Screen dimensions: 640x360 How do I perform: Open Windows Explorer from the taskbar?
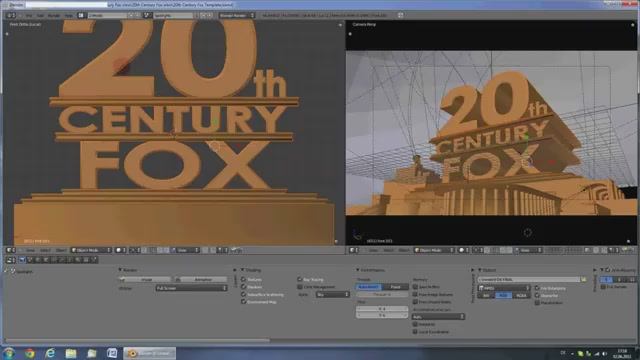click(x=71, y=353)
